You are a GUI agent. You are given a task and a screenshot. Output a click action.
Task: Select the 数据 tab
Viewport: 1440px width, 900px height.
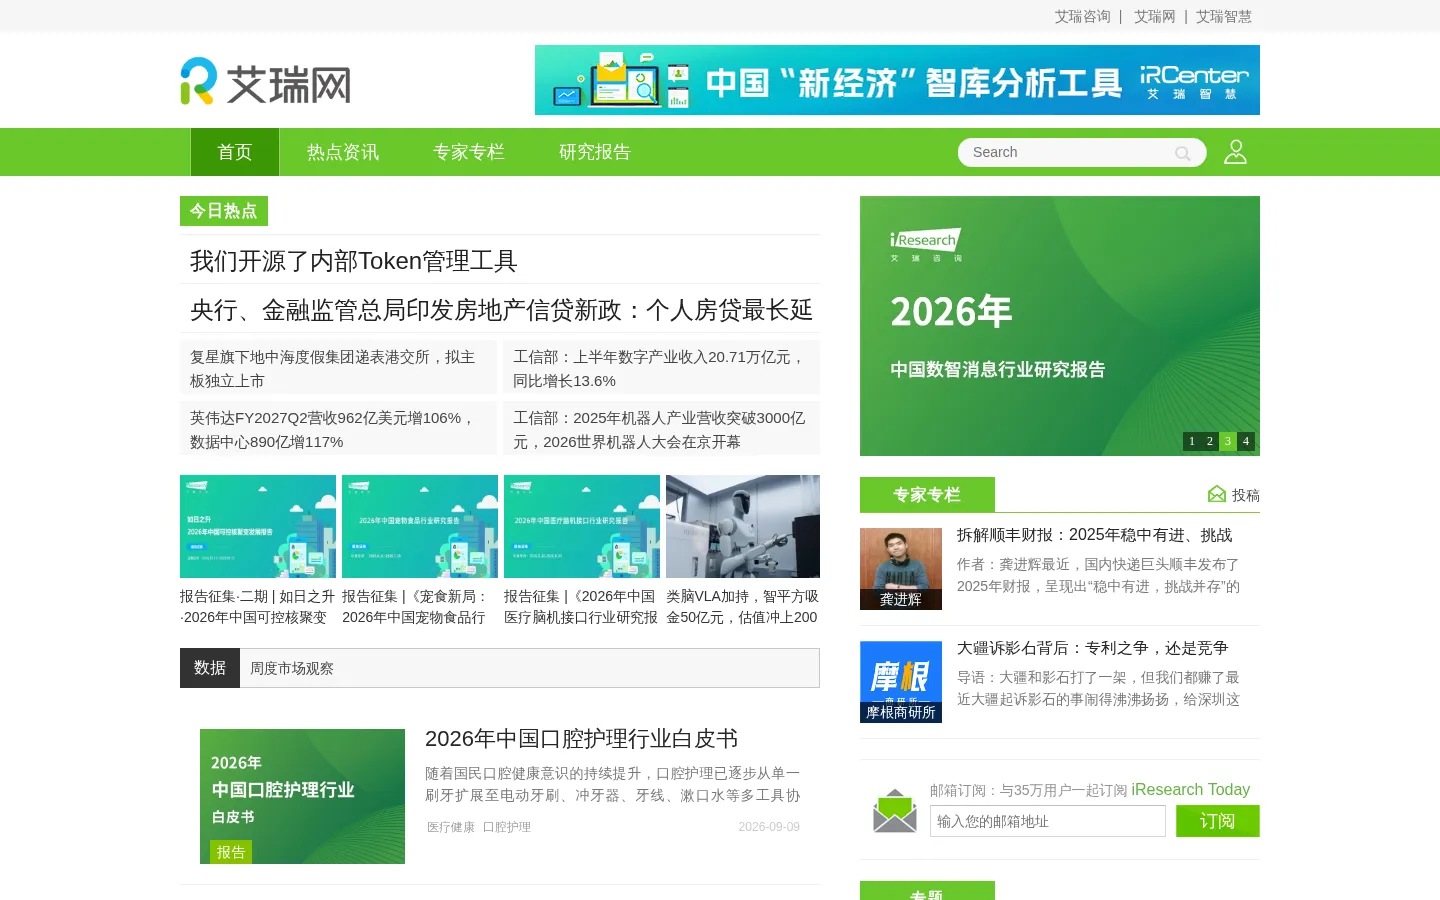click(210, 668)
